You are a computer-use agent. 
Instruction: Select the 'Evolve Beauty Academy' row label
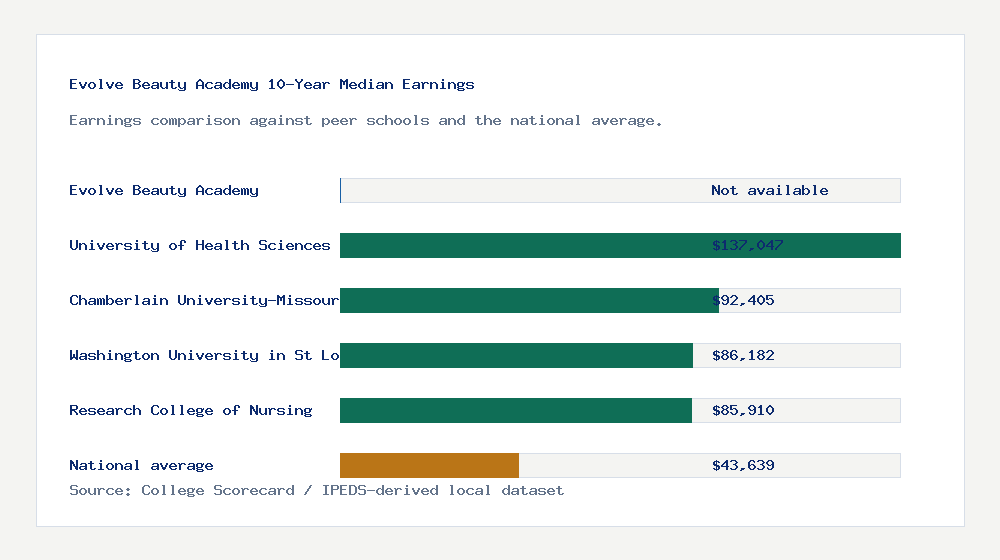click(x=164, y=190)
